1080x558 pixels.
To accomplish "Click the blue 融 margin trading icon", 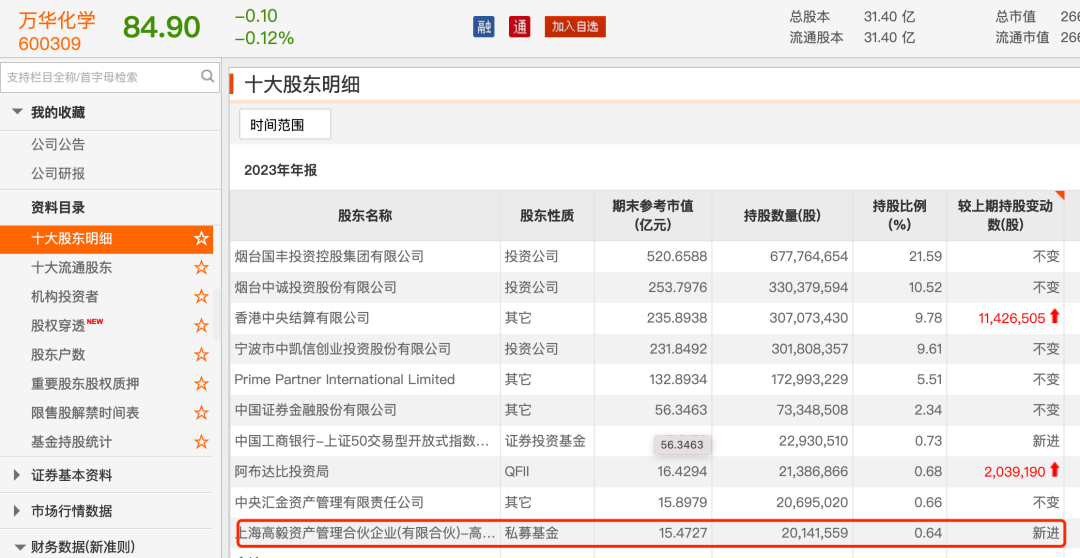I will pos(484,27).
